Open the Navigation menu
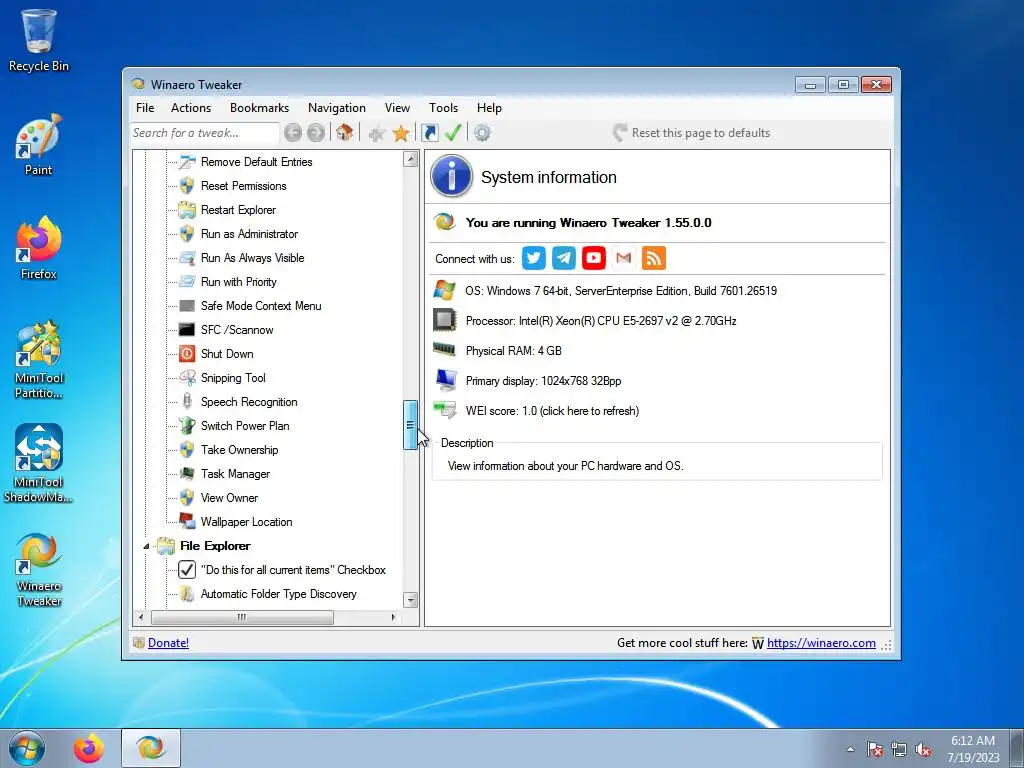This screenshot has height=768, width=1024. pos(337,108)
